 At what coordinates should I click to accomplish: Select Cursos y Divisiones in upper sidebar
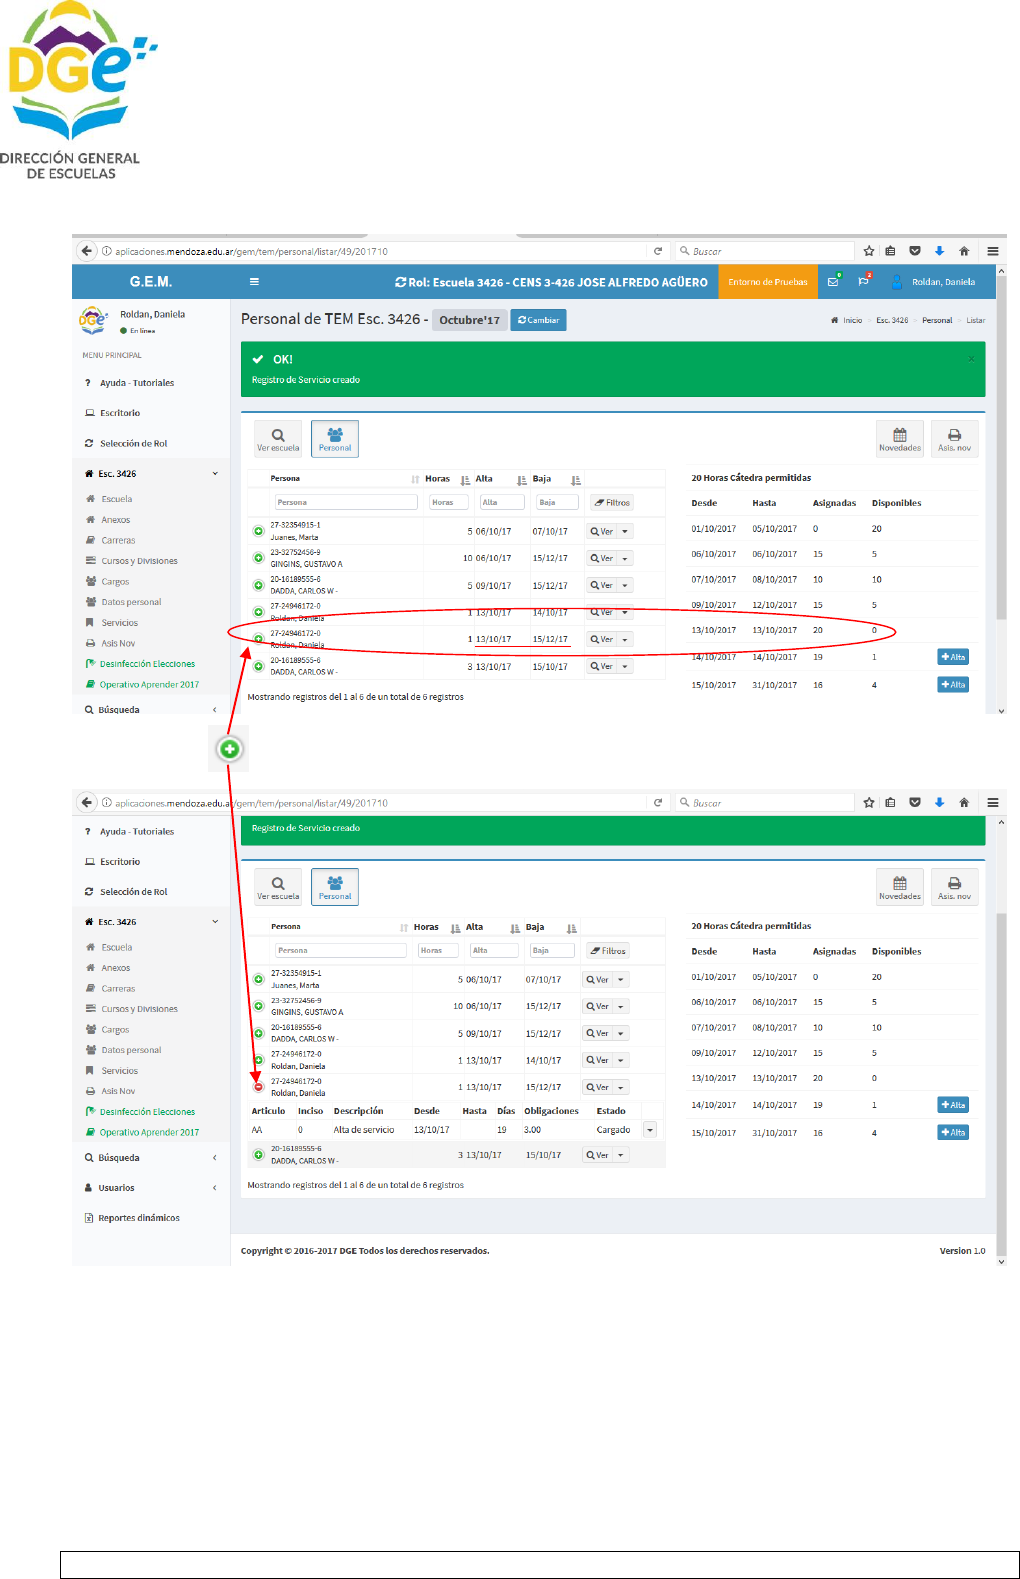click(139, 561)
